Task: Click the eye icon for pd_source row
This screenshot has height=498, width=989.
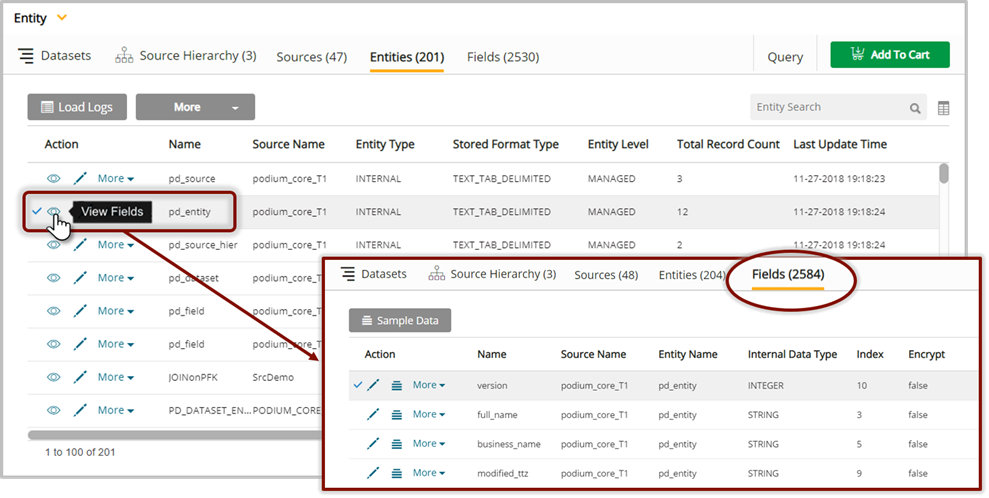Action: 54,178
